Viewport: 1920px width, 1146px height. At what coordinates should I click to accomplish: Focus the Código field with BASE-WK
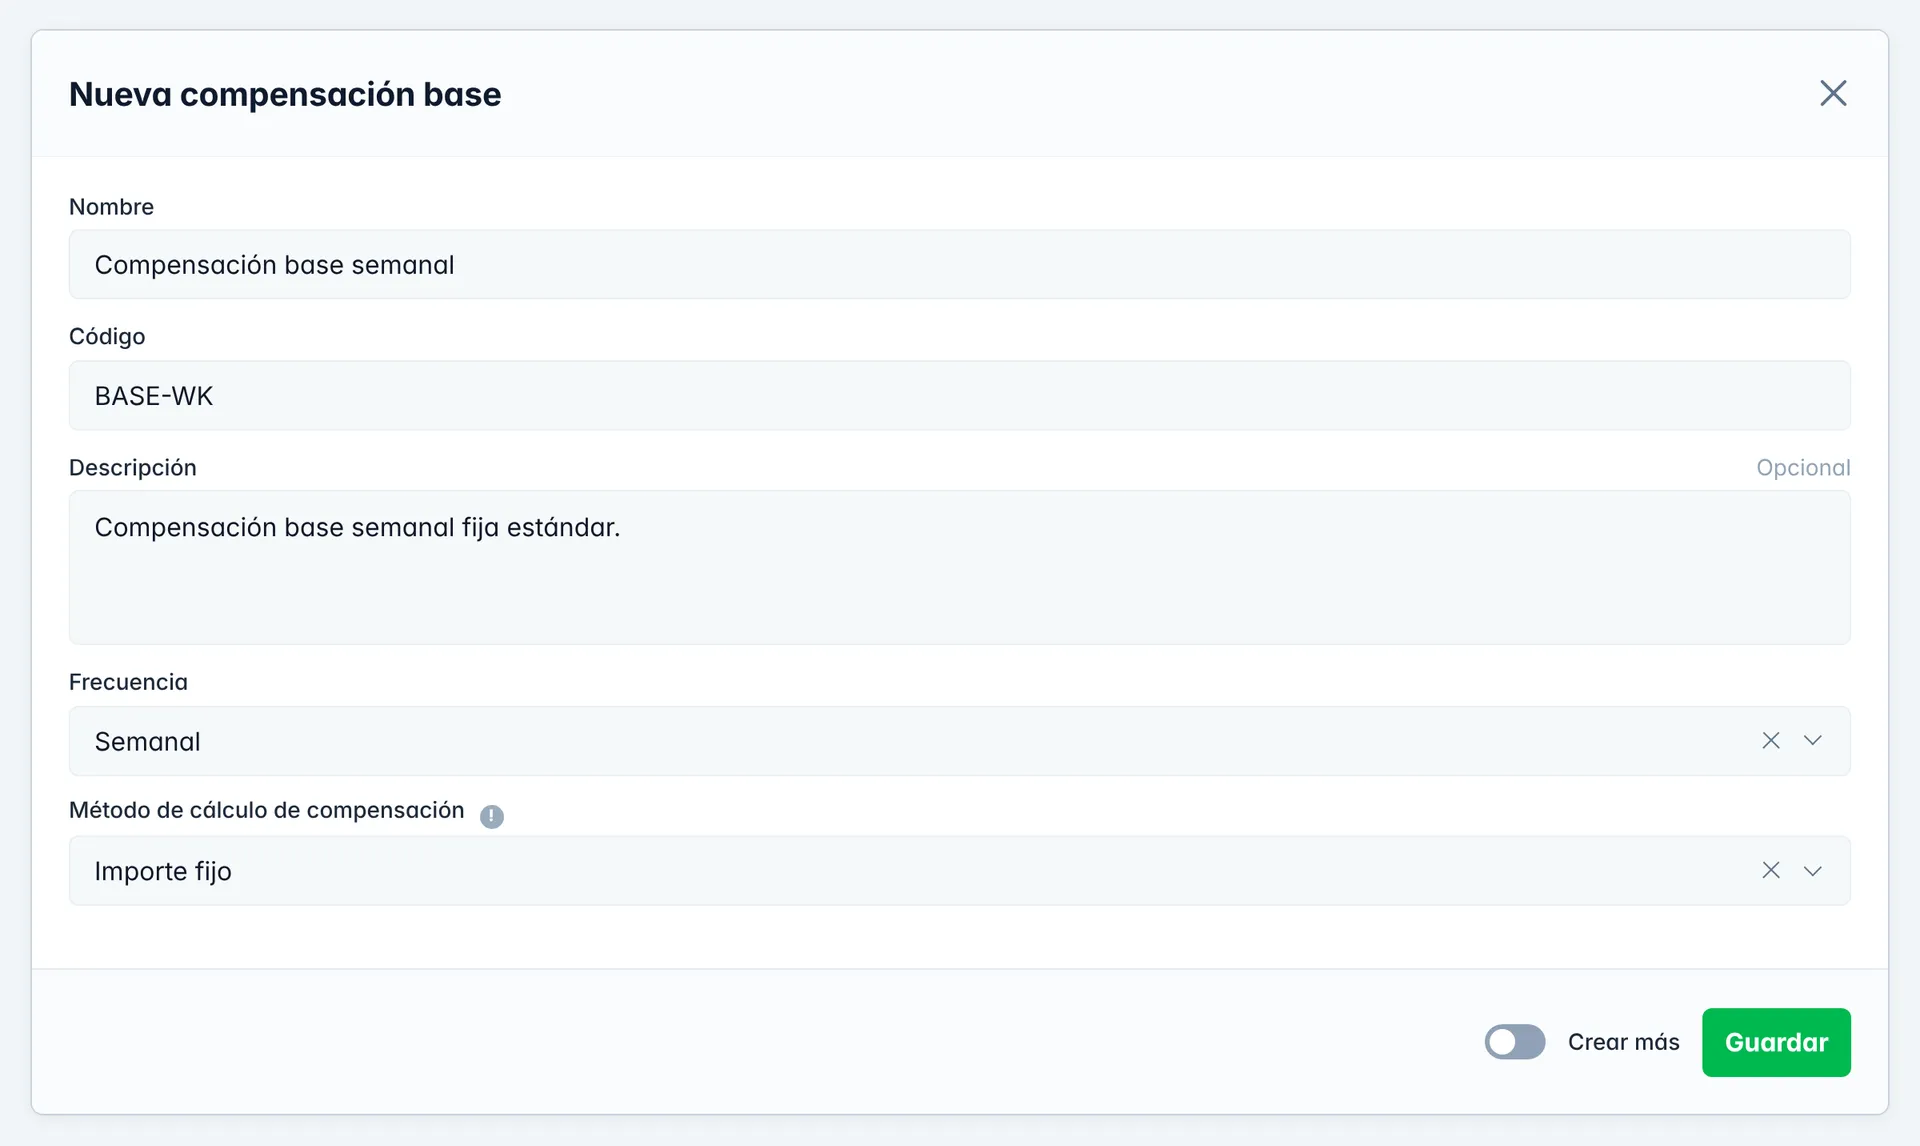coord(960,395)
